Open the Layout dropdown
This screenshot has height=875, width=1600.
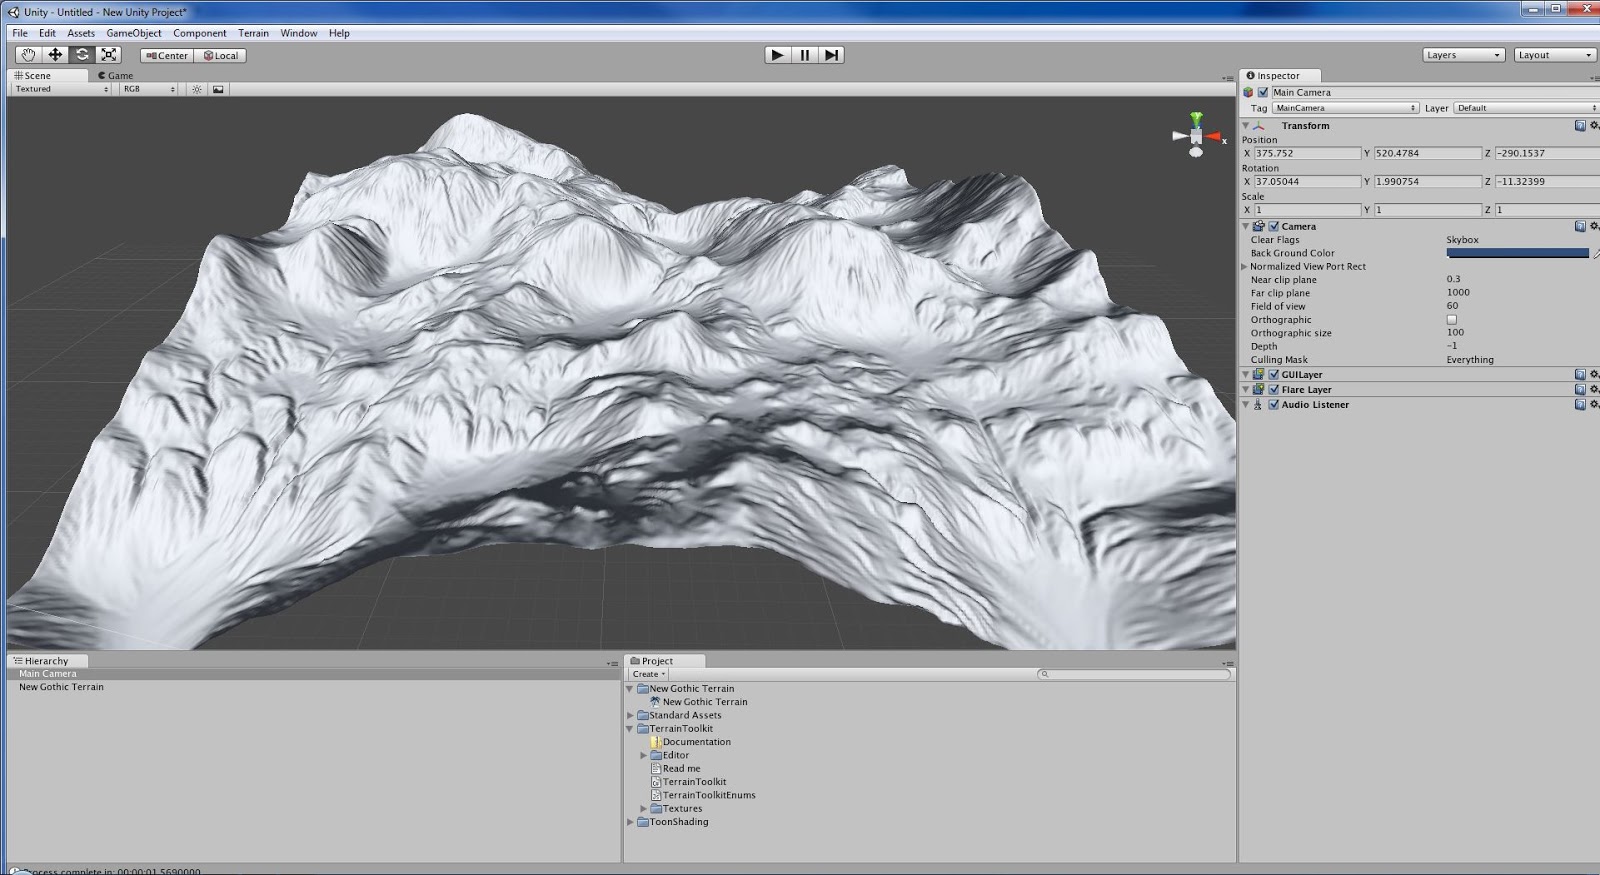1555,55
